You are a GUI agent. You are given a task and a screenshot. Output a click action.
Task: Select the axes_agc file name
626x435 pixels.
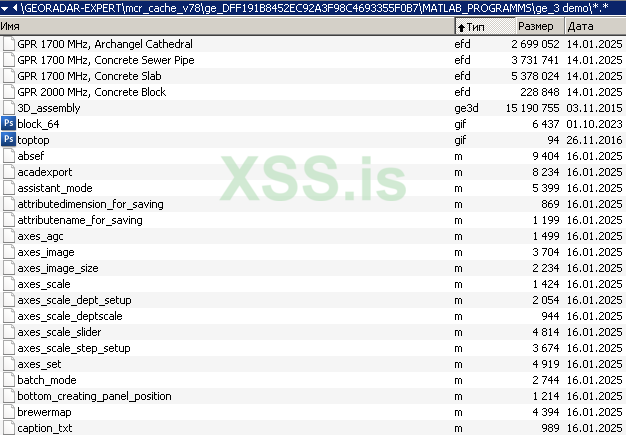point(40,236)
